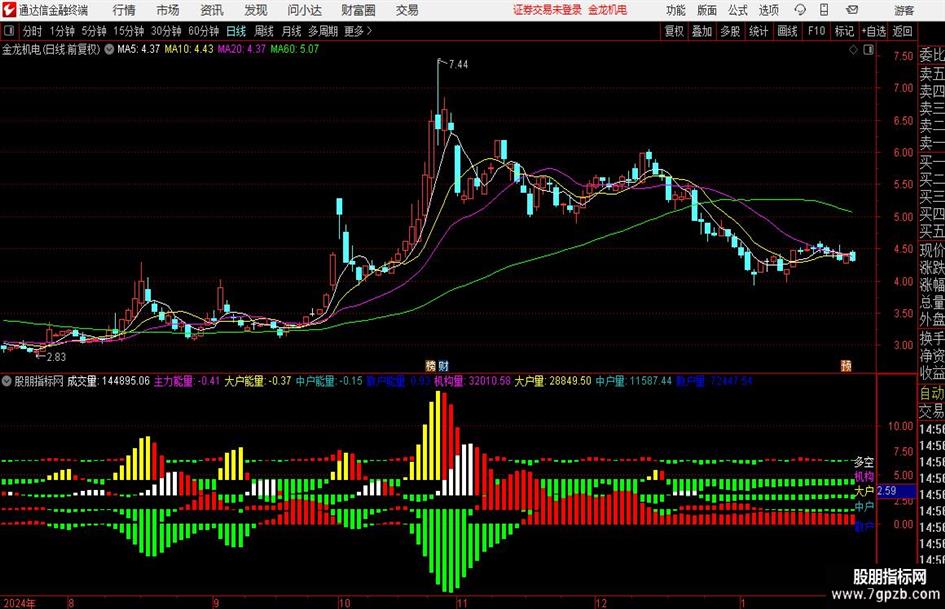Switch to 60分钟 period tab
Image resolution: width=945 pixels, height=609 pixels.
point(204,31)
